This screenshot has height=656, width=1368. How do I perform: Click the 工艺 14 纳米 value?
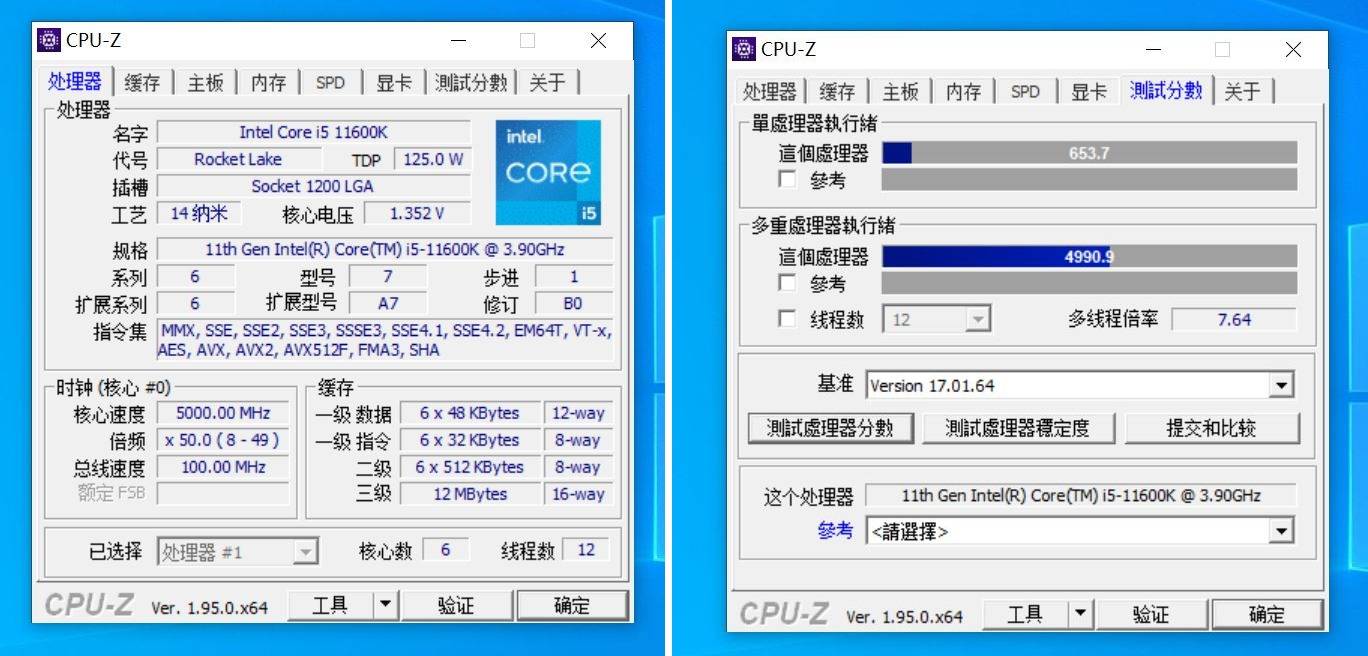(x=199, y=213)
